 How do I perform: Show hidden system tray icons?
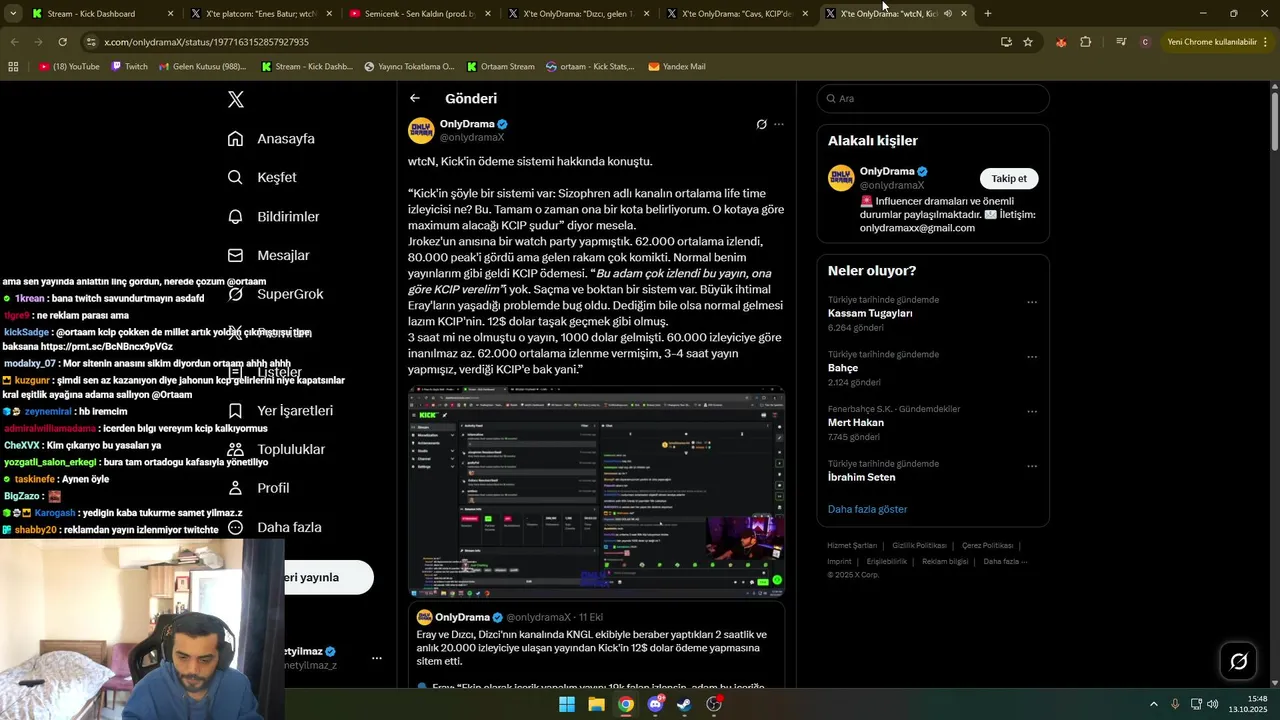point(1153,704)
